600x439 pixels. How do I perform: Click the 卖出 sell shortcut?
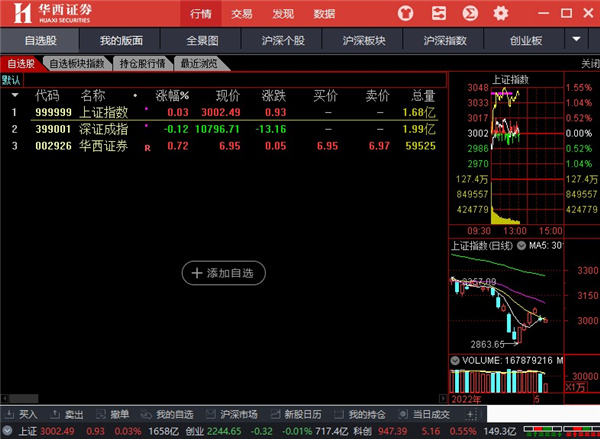67,415
